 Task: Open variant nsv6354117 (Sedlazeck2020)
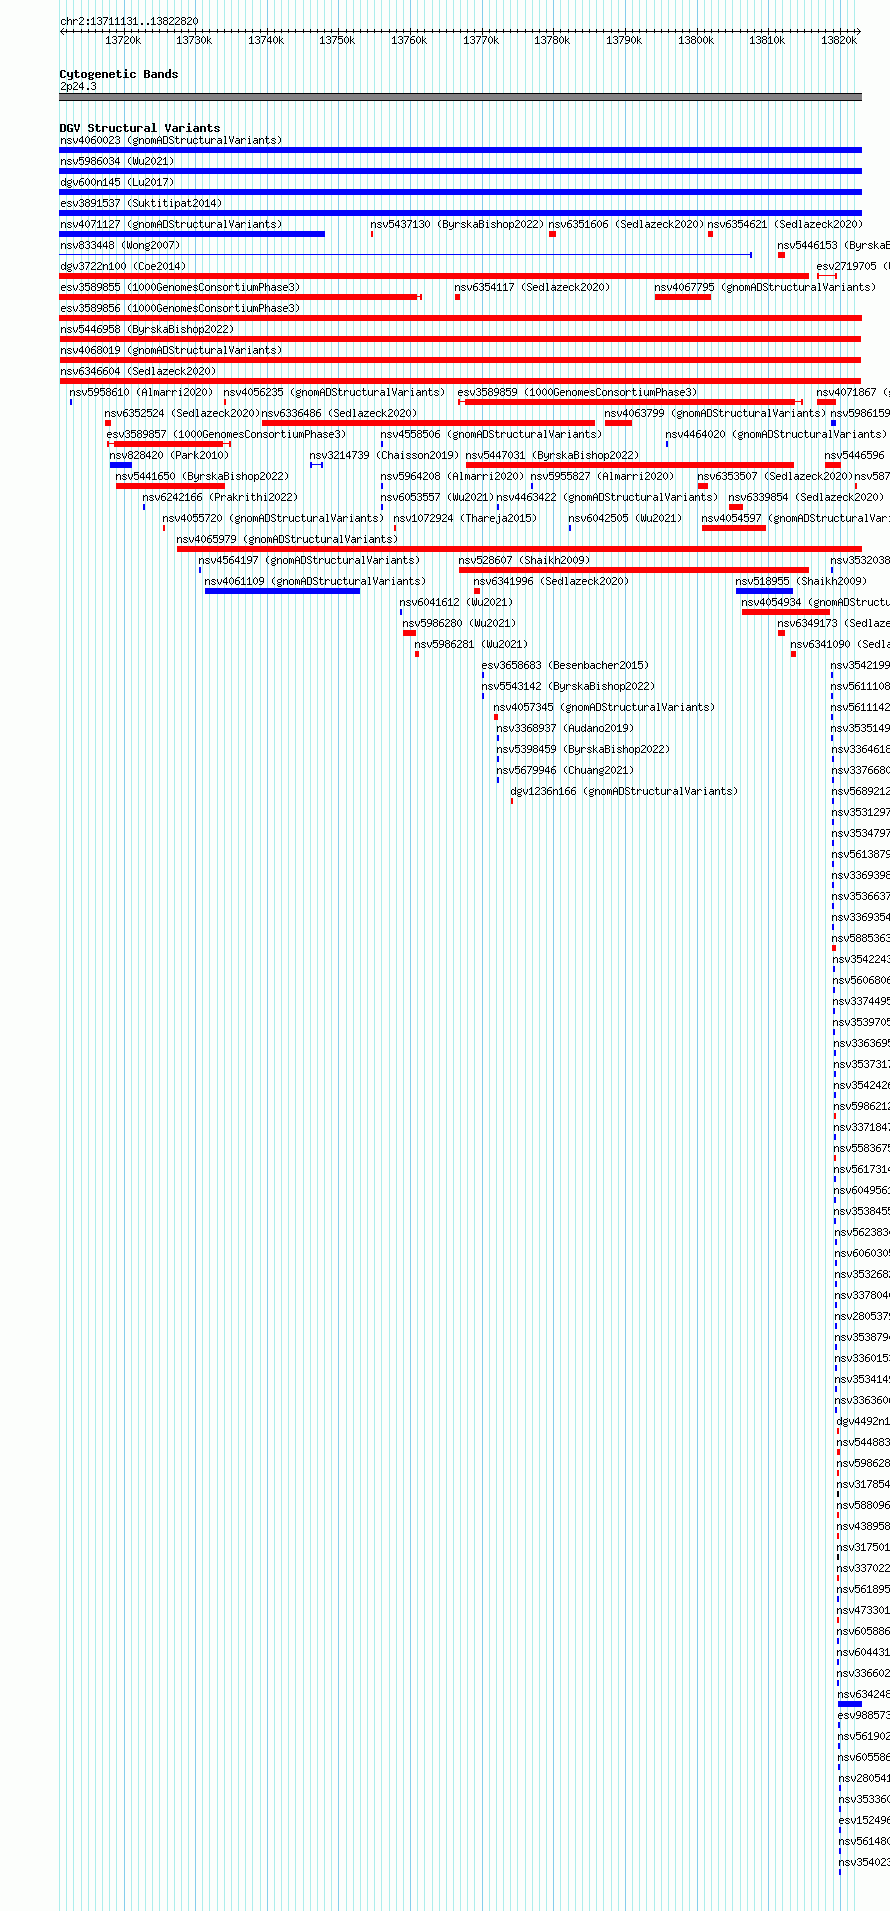click(532, 287)
